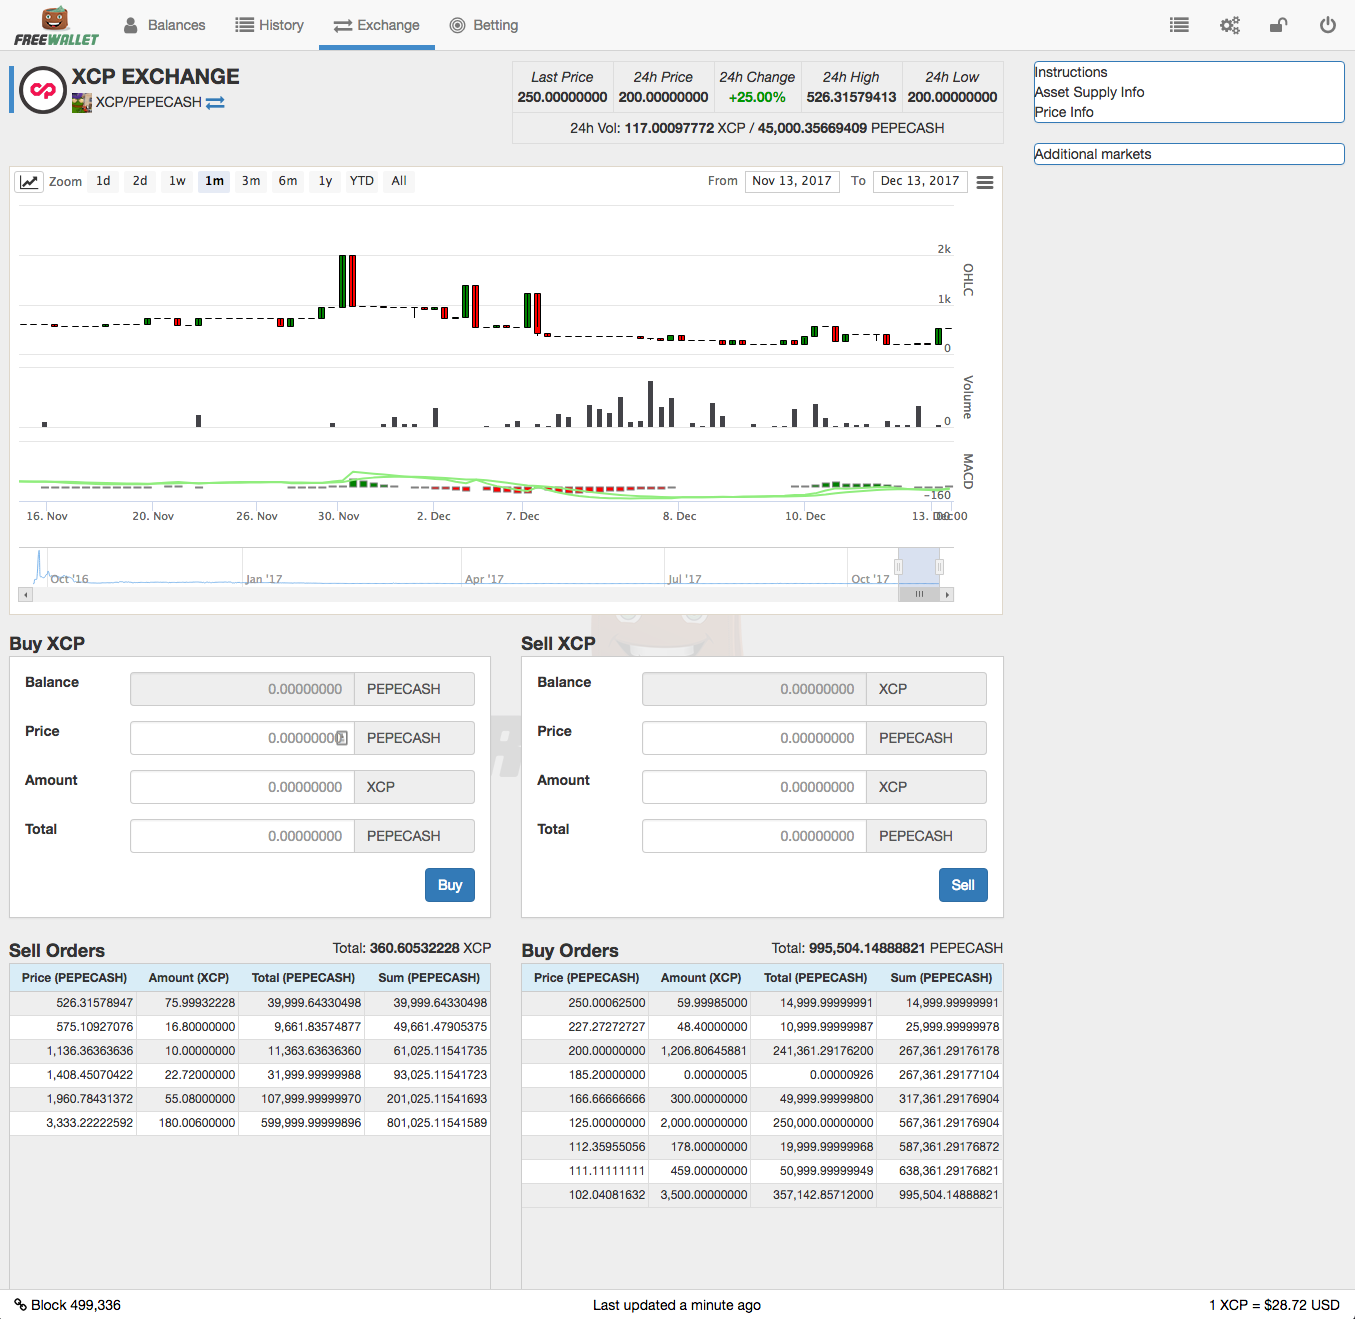Select buy order priced 227.27272727

tap(762, 1027)
